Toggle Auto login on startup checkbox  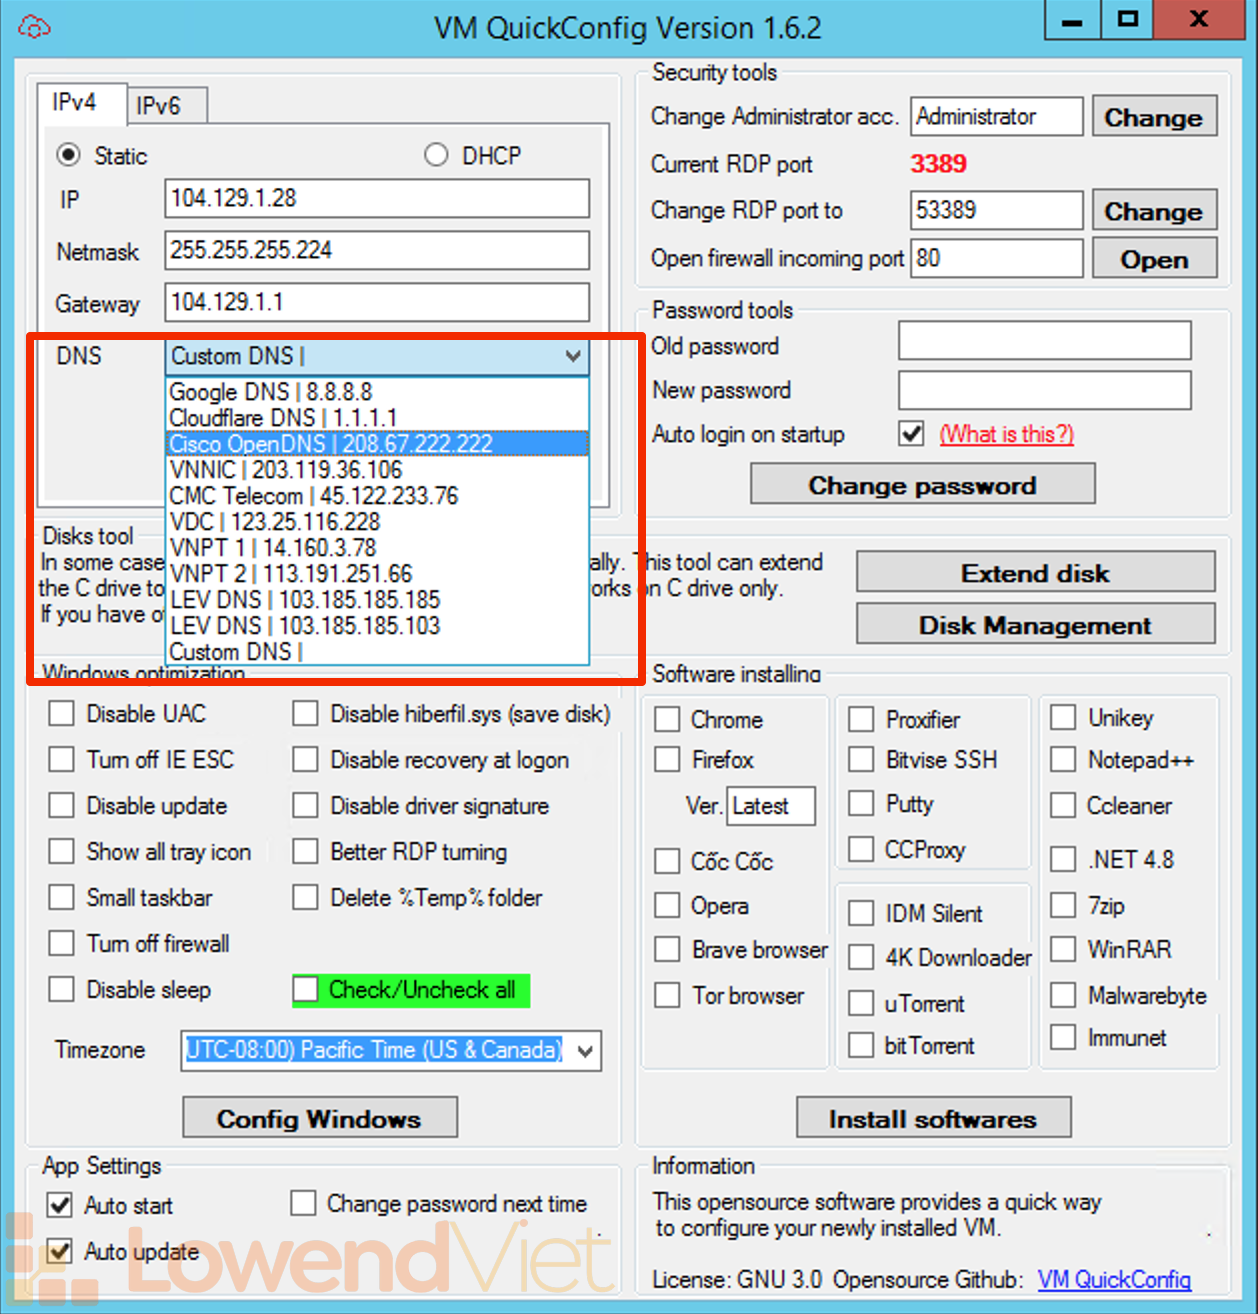[x=911, y=434]
